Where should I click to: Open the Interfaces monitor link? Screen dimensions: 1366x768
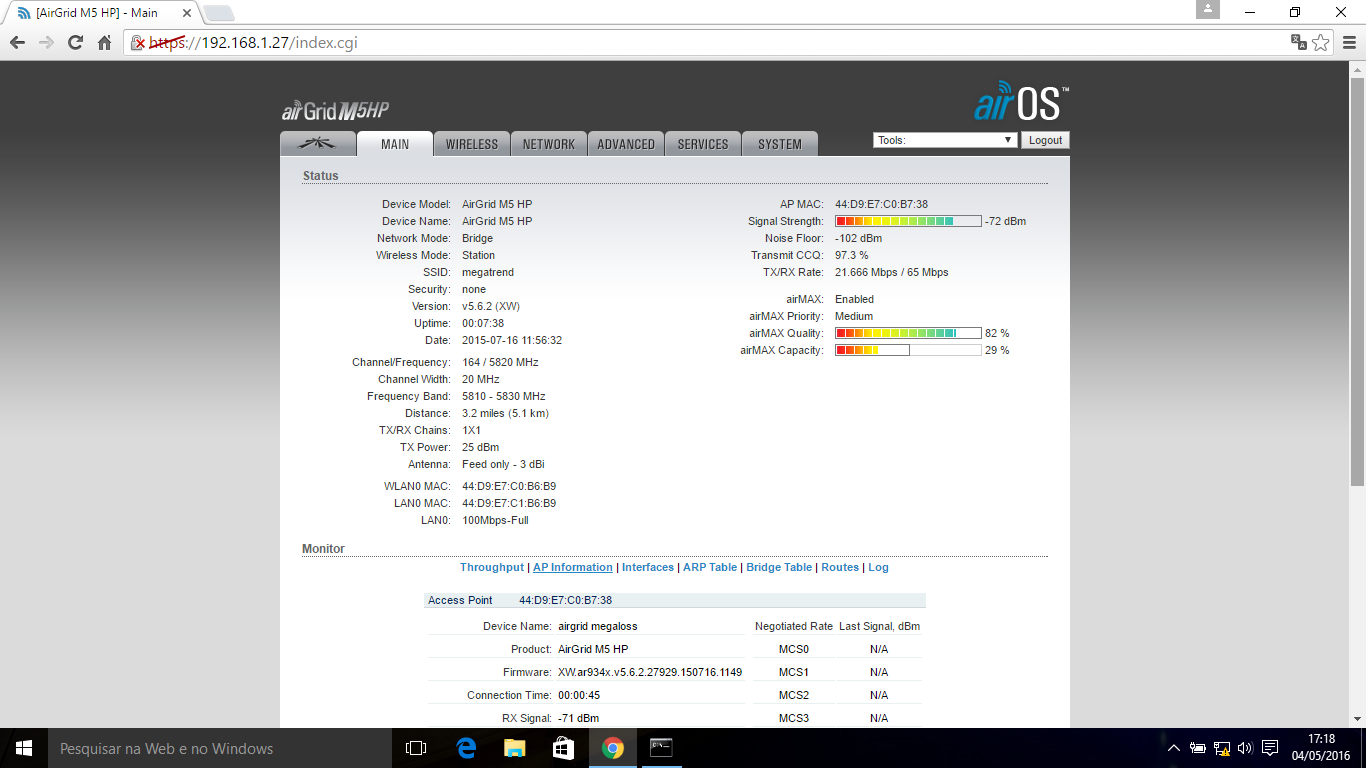pos(648,567)
